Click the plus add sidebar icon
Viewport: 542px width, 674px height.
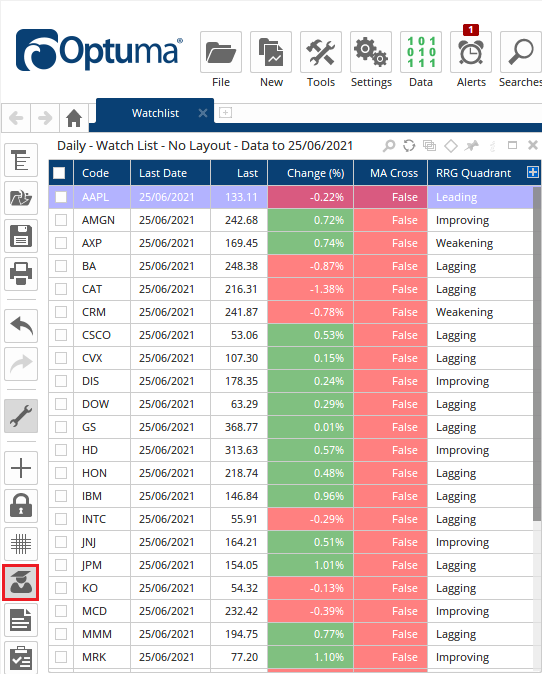pos(21,468)
